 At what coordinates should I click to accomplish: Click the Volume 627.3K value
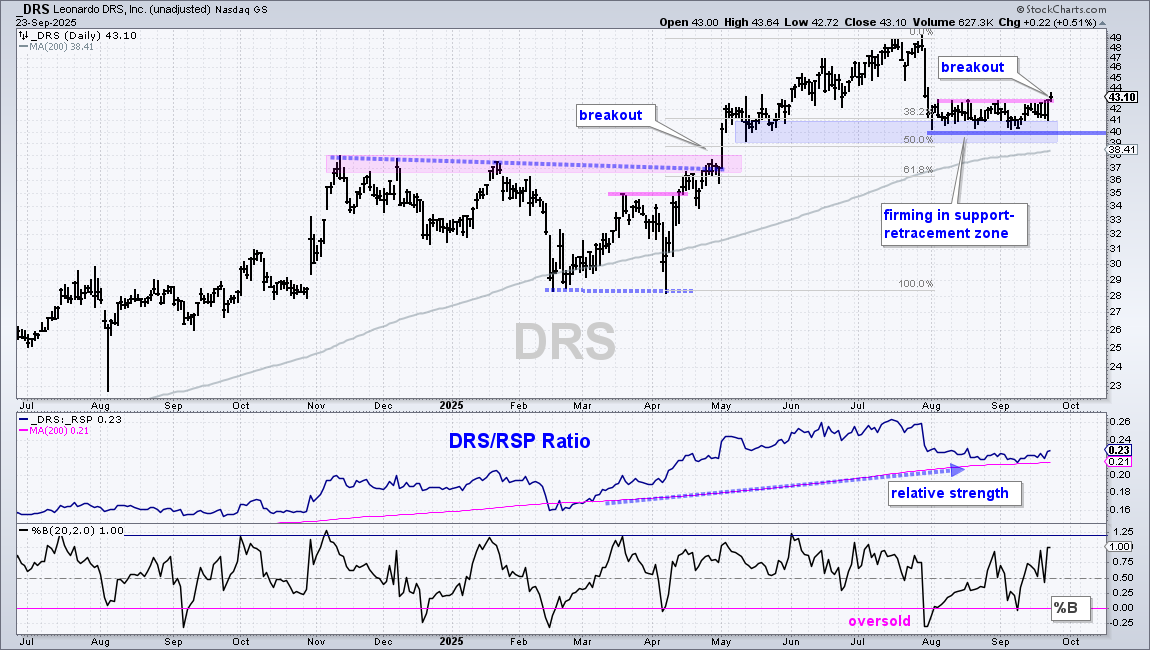click(x=953, y=22)
